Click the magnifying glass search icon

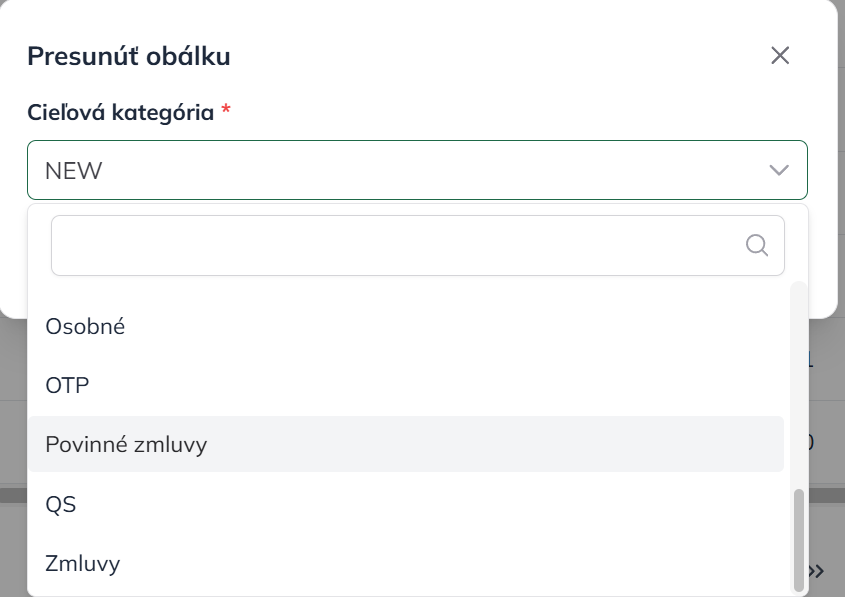tap(757, 245)
